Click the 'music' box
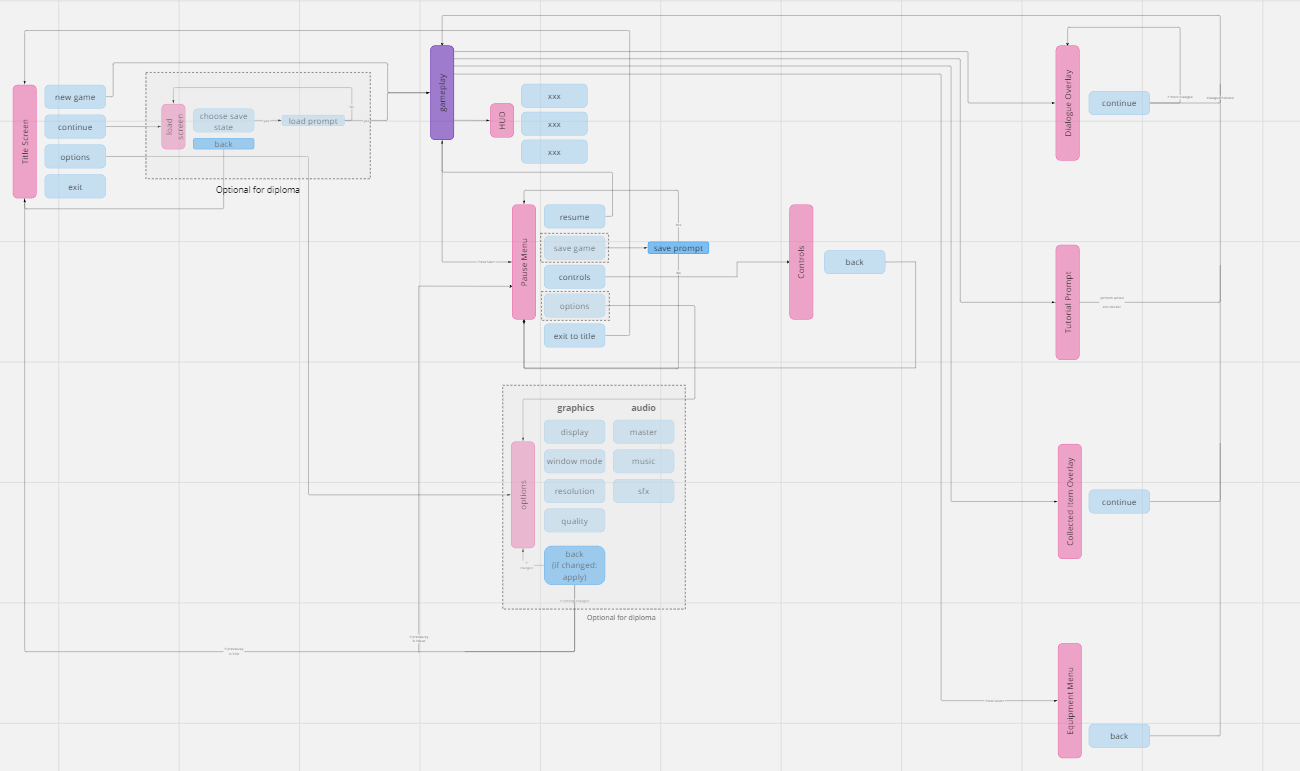1300x771 pixels. pyautogui.click(x=644, y=461)
